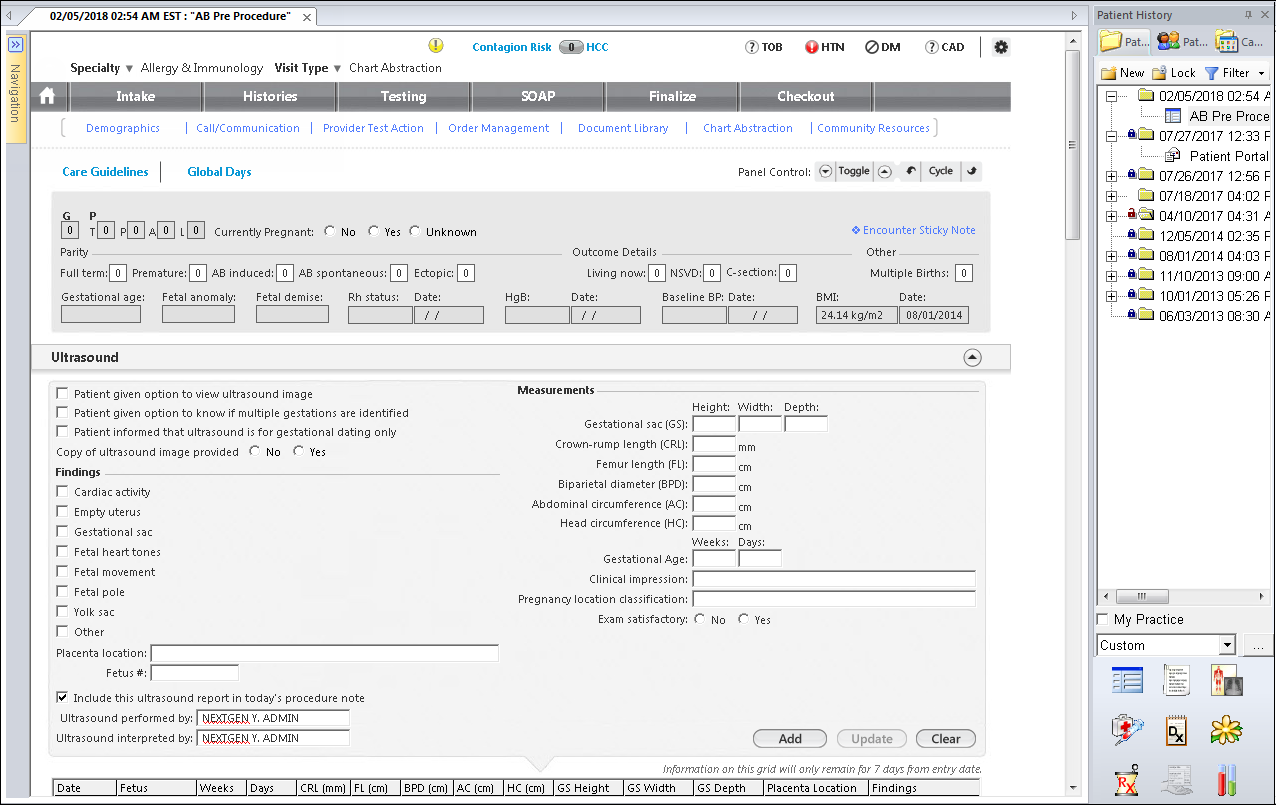Check 'Patient given option to view ultrasound image'
The image size is (1276, 805).
tap(63, 394)
